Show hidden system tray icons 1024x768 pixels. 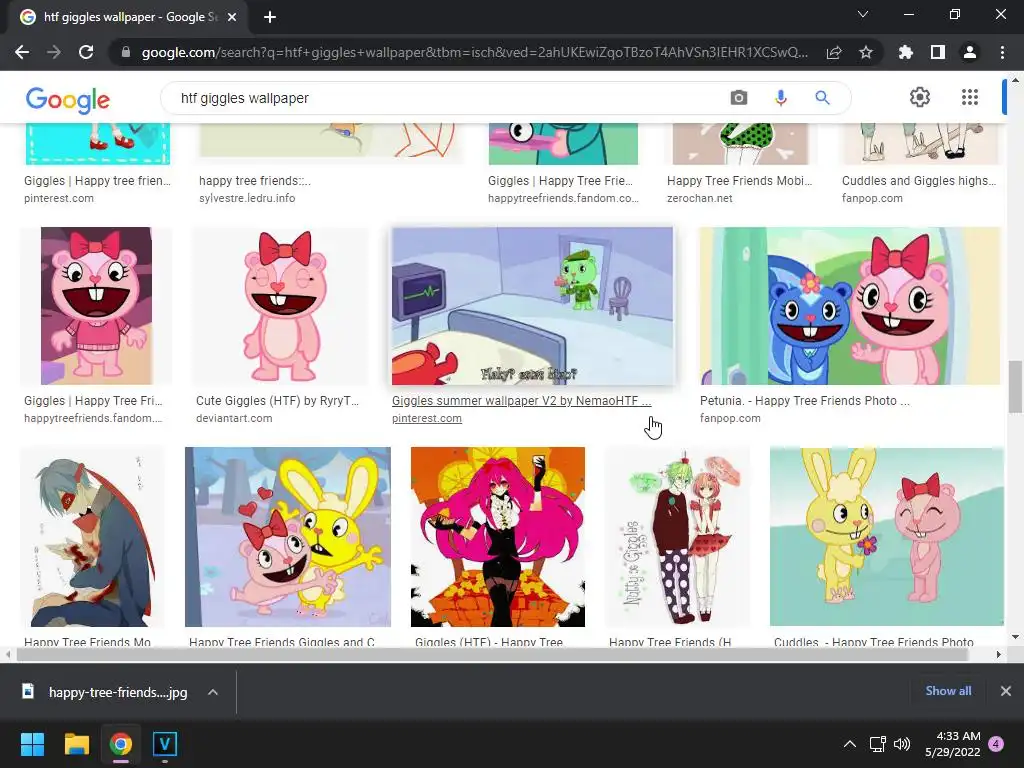[850, 744]
